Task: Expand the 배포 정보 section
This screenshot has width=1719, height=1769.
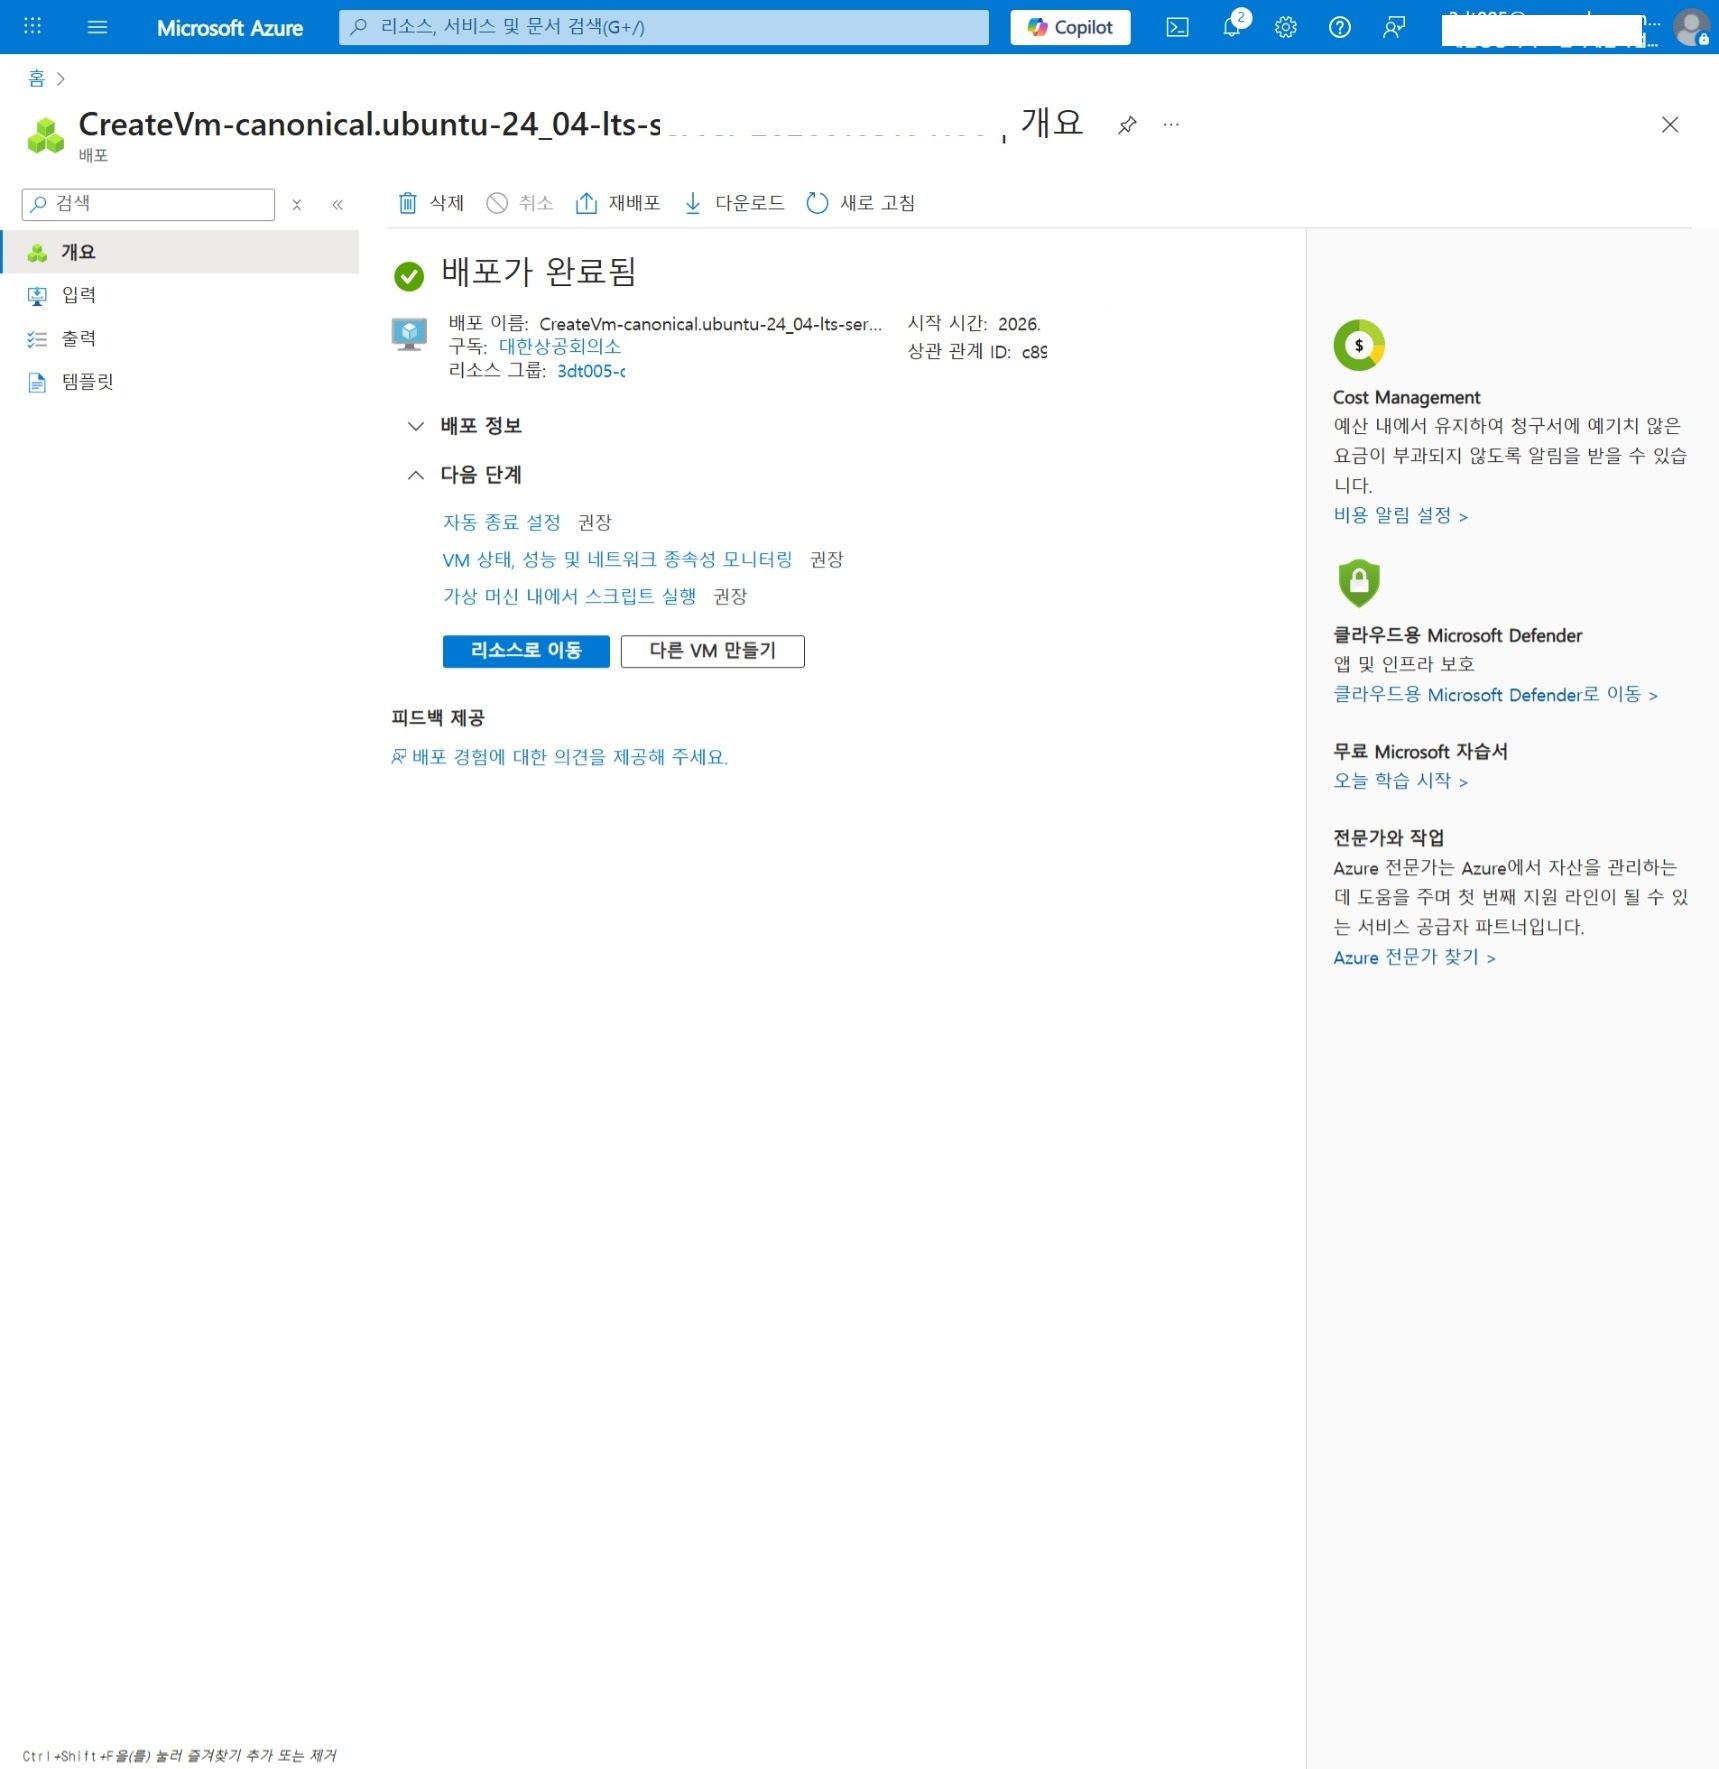Action: coord(465,426)
